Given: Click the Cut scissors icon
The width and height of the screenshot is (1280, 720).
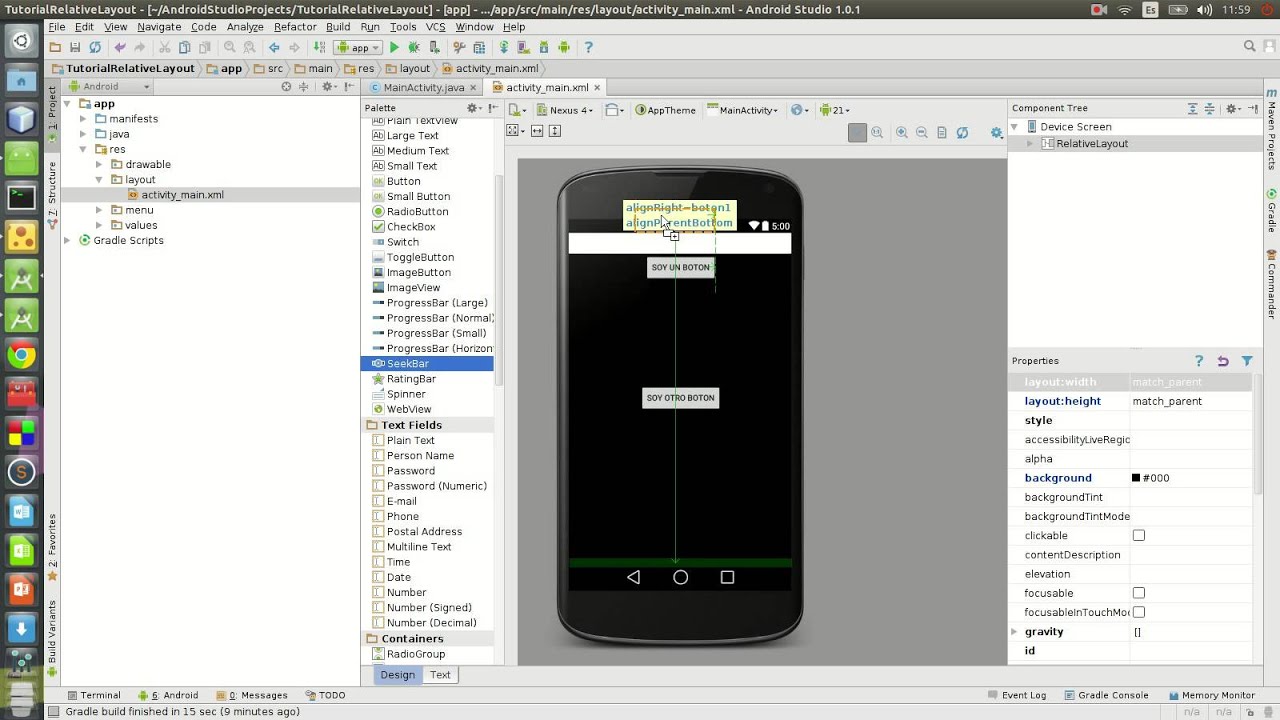Looking at the screenshot, I should (165, 47).
